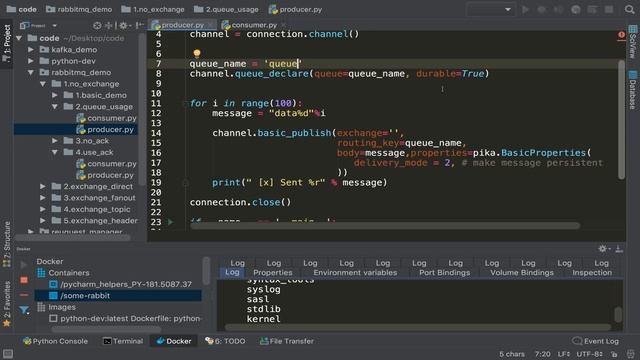Toggle the 1: Project tool window

[7, 43]
